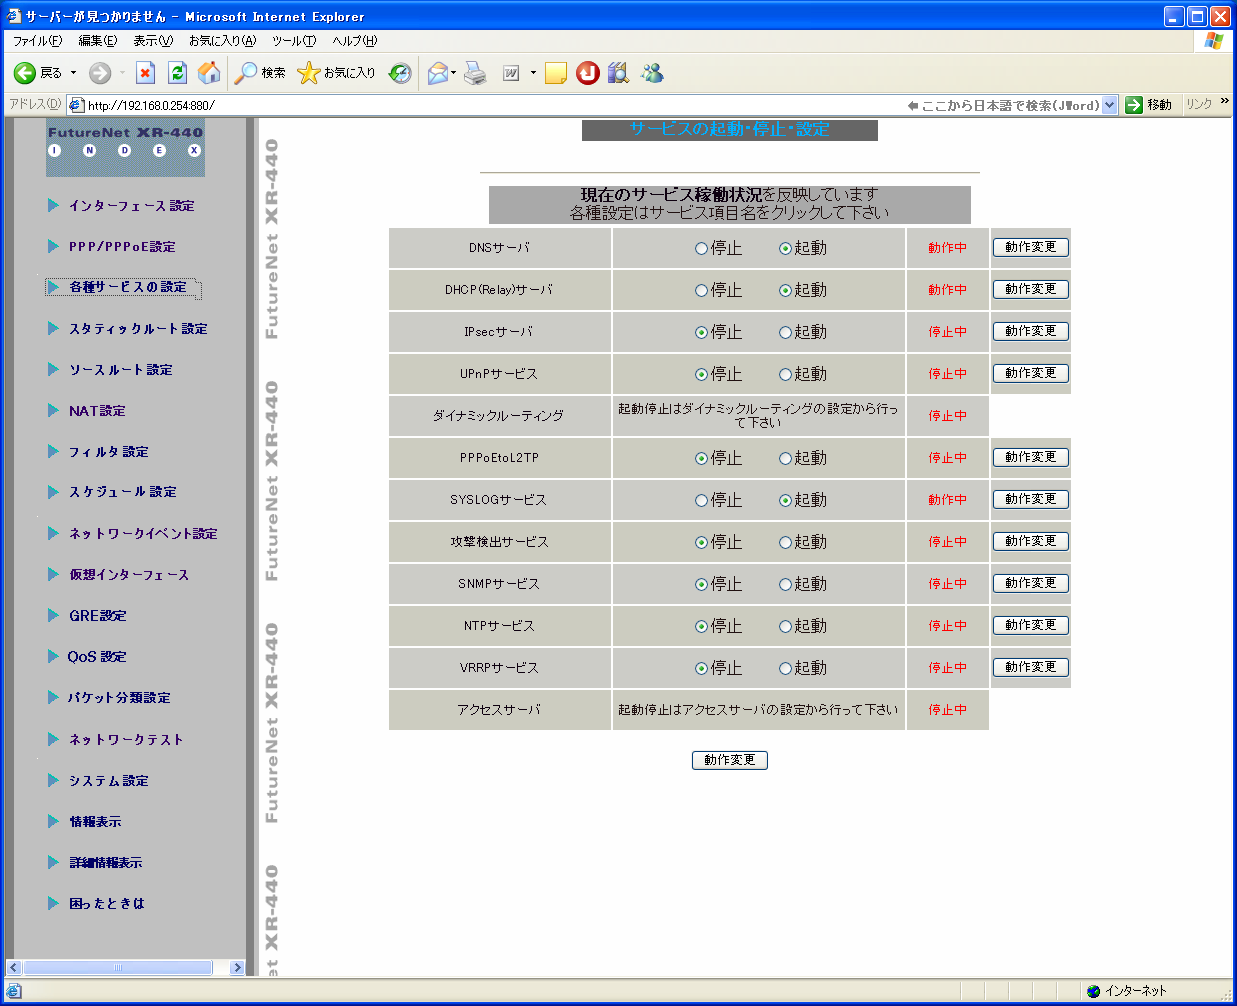The width and height of the screenshot is (1237, 1006).
Task: Click the sidebar scrollbar right arrow
Action: (x=237, y=967)
